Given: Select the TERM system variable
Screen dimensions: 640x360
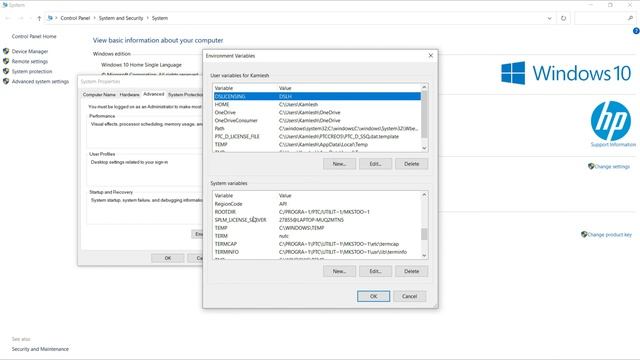Looking at the screenshot, I should tap(317, 236).
